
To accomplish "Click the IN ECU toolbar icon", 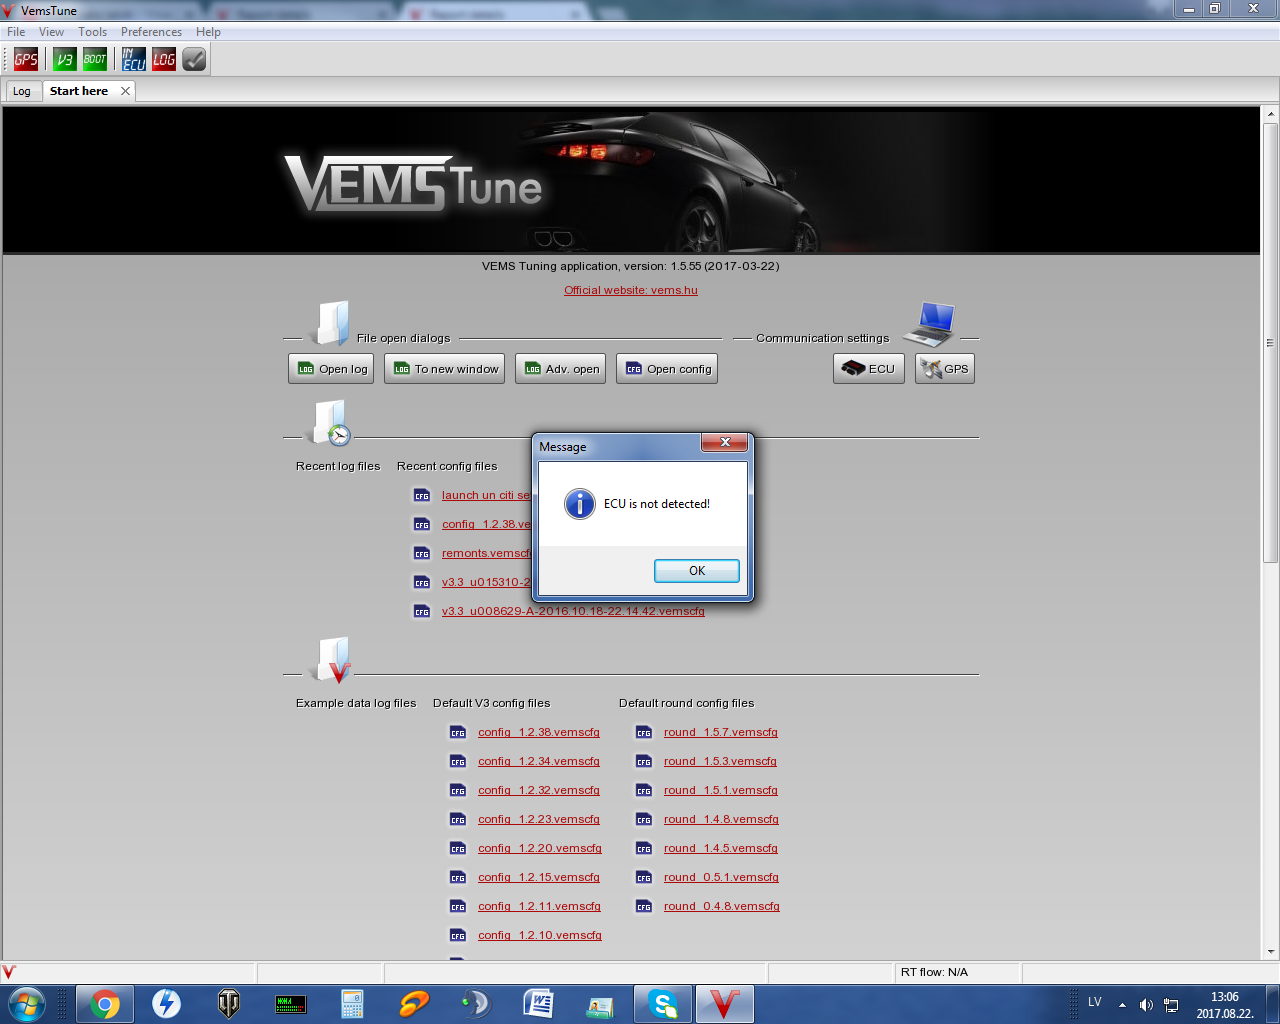I will pyautogui.click(x=134, y=60).
